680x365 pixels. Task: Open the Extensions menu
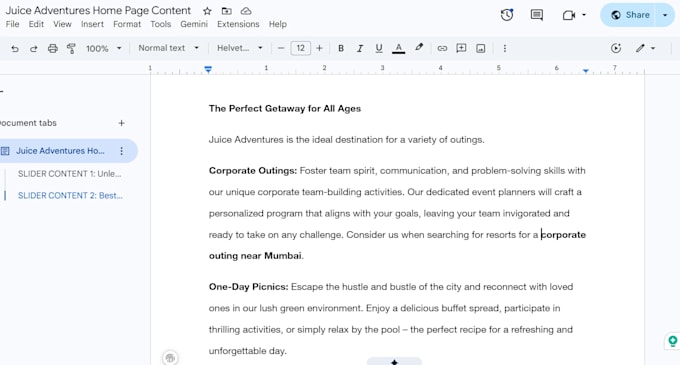coord(238,24)
